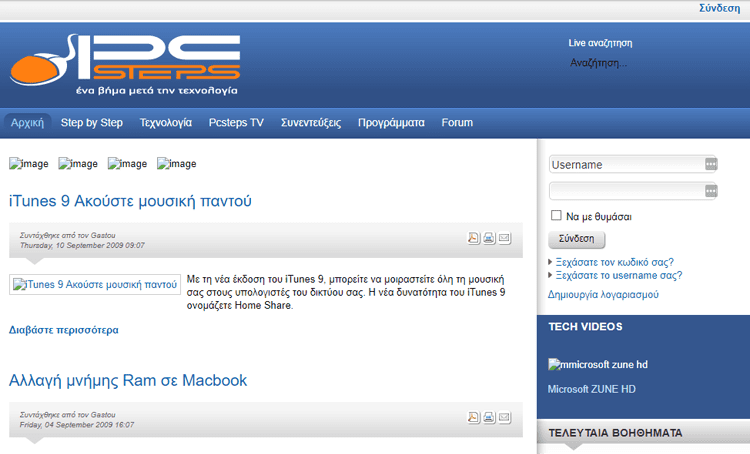Click Friday, 04 September 2009 16:07 date
Image resolution: width=750 pixels, height=454 pixels.
point(77,425)
